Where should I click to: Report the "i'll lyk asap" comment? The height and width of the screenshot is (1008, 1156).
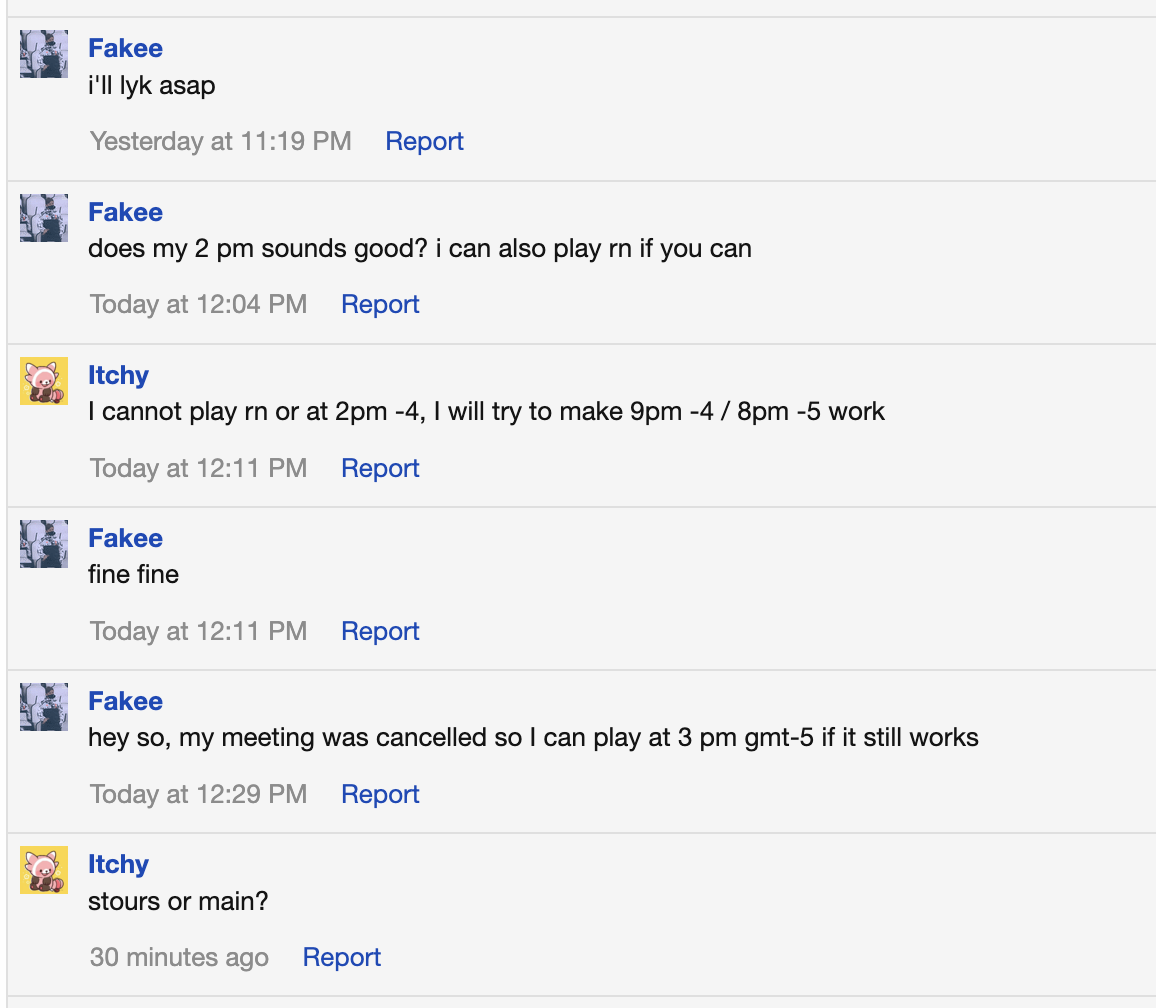tap(424, 141)
